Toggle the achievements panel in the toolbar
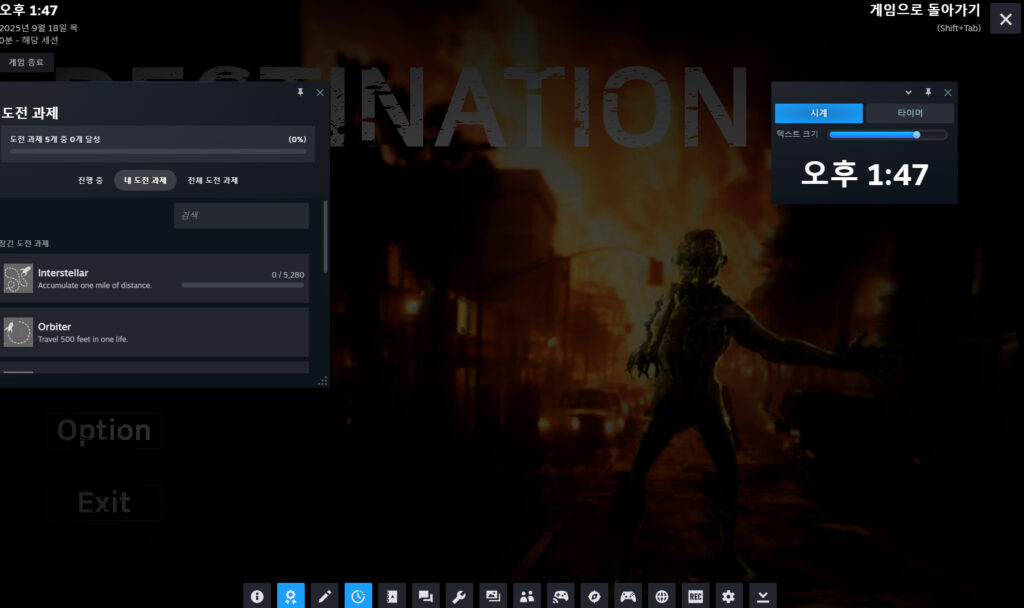The width and height of the screenshot is (1024, 608). coord(291,596)
